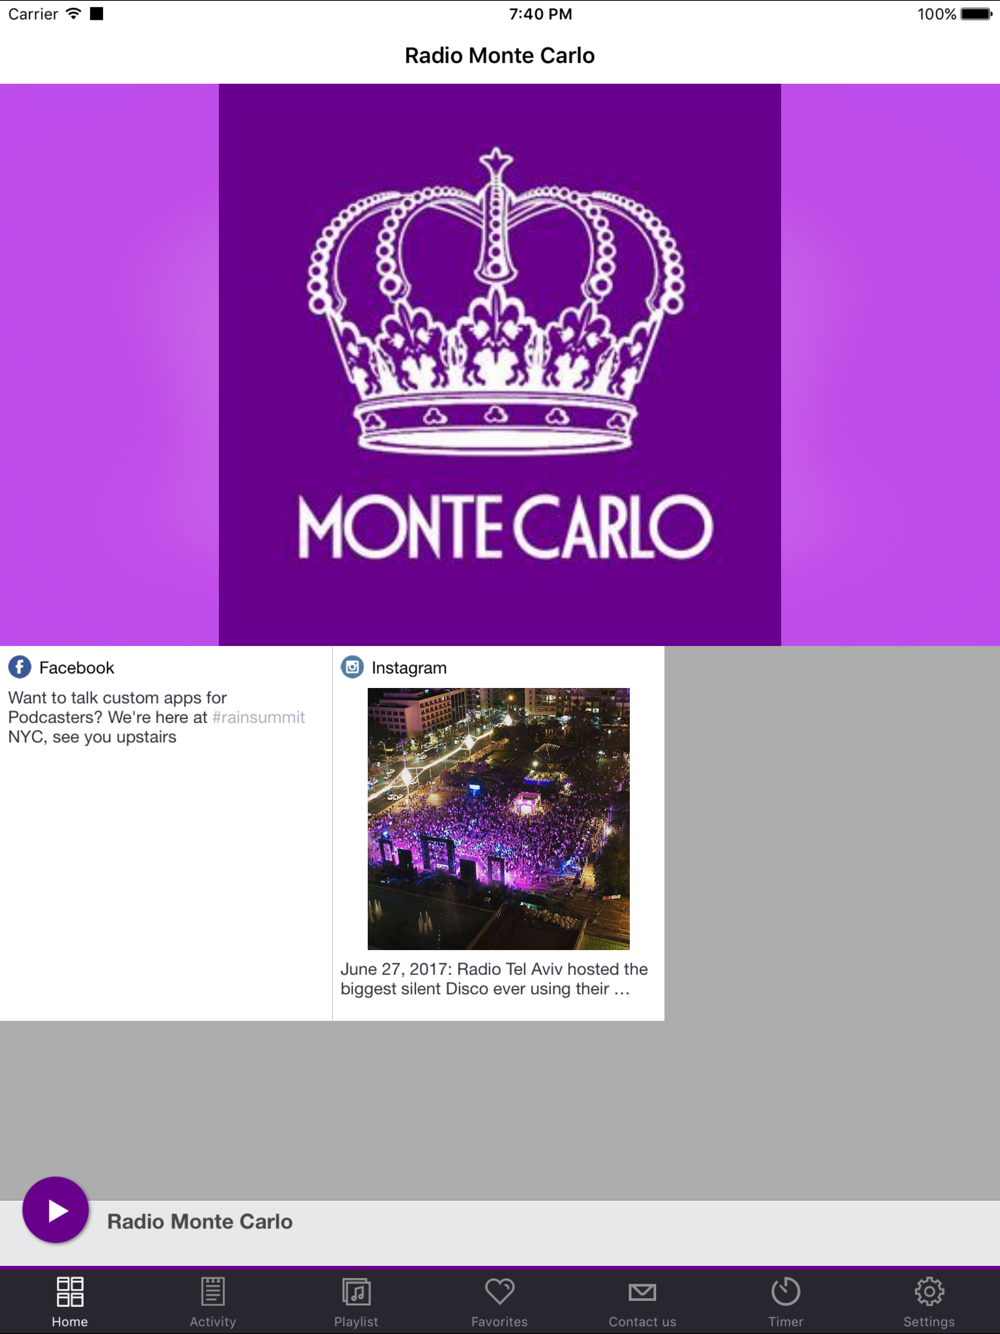Open the Settings gear icon
Image resolution: width=1000 pixels, height=1334 pixels.
[x=929, y=1291]
